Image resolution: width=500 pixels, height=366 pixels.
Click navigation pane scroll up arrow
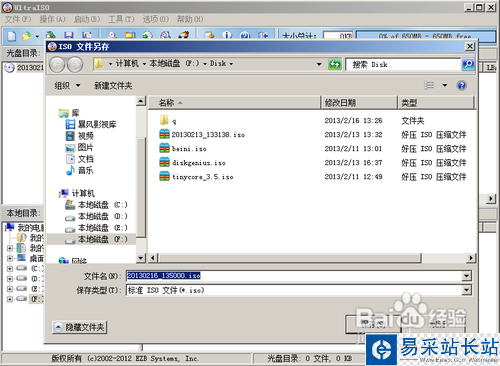(141, 101)
